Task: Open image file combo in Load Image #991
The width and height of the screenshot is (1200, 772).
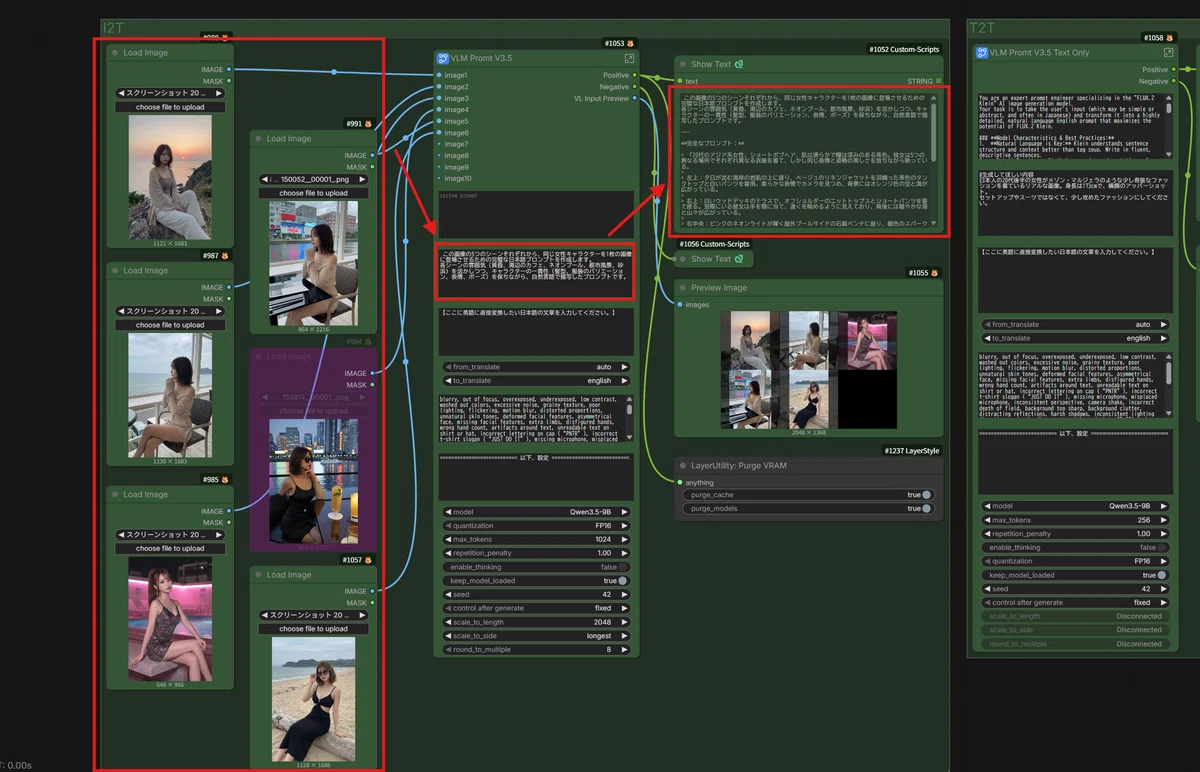Action: click(x=314, y=180)
